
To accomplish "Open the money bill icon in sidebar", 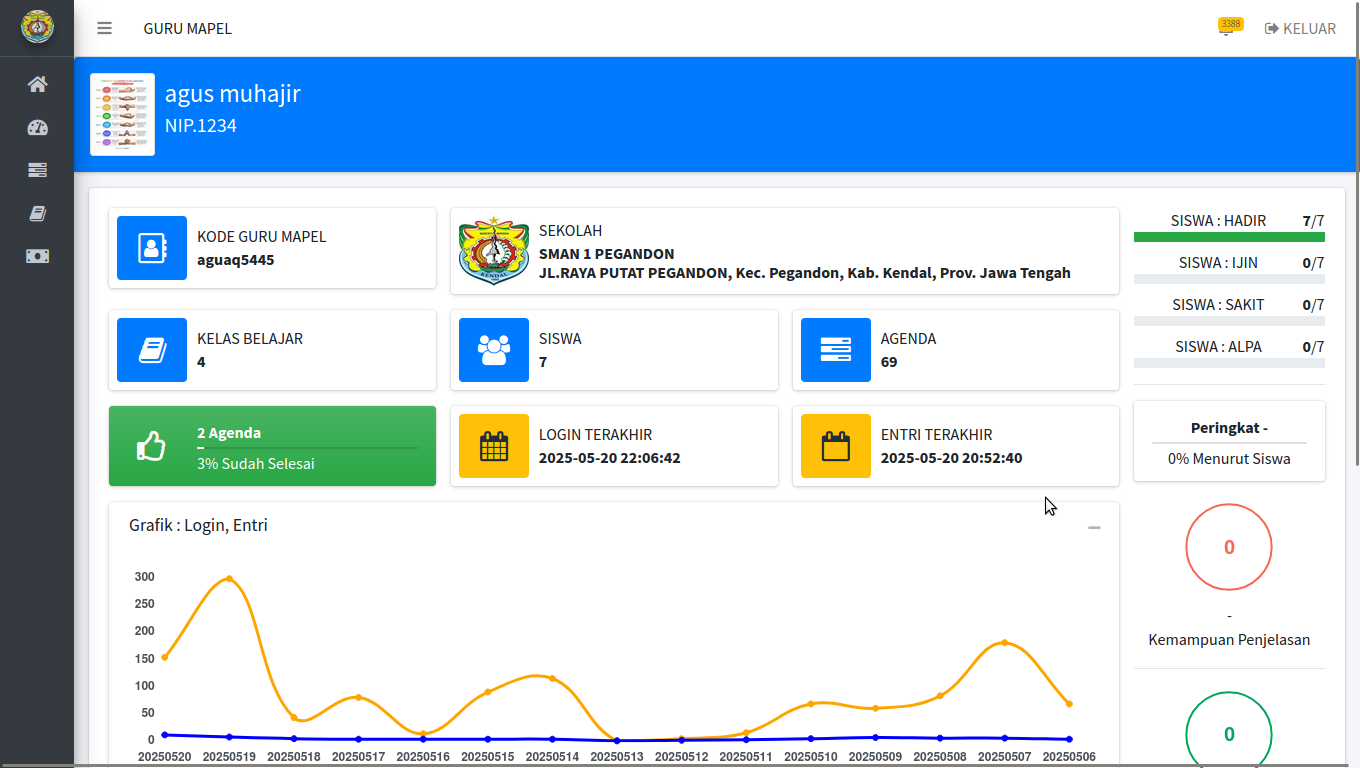I will 37,256.
